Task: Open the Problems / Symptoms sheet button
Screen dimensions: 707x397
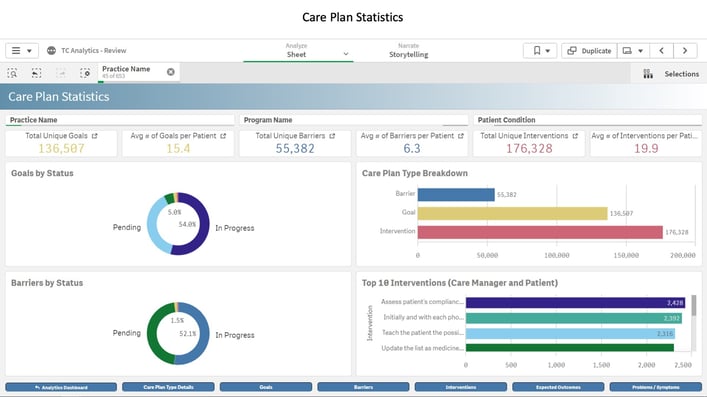Action: click(656, 387)
